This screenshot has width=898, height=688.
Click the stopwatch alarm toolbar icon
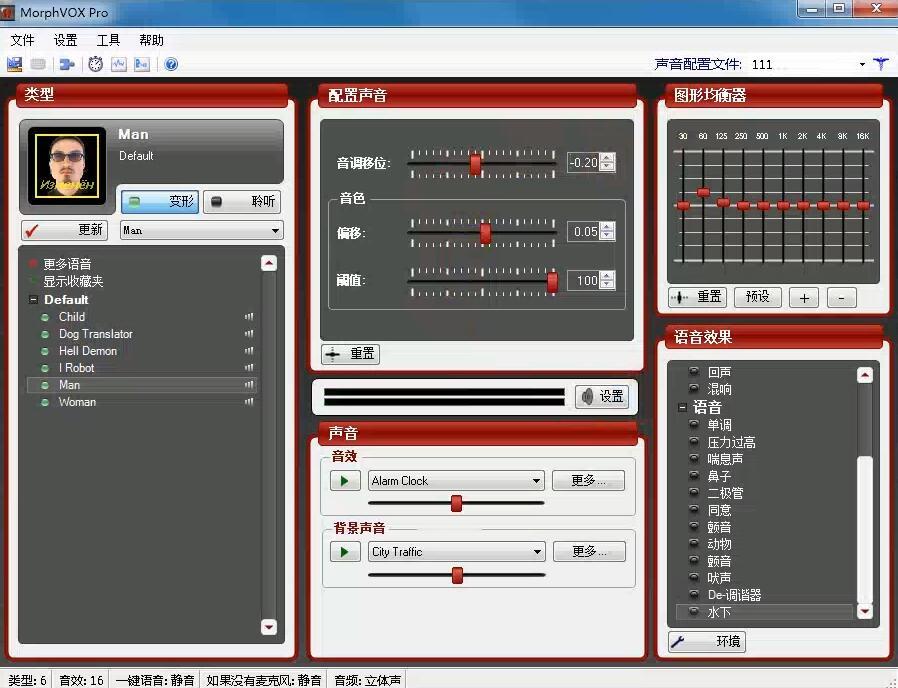(x=96, y=64)
